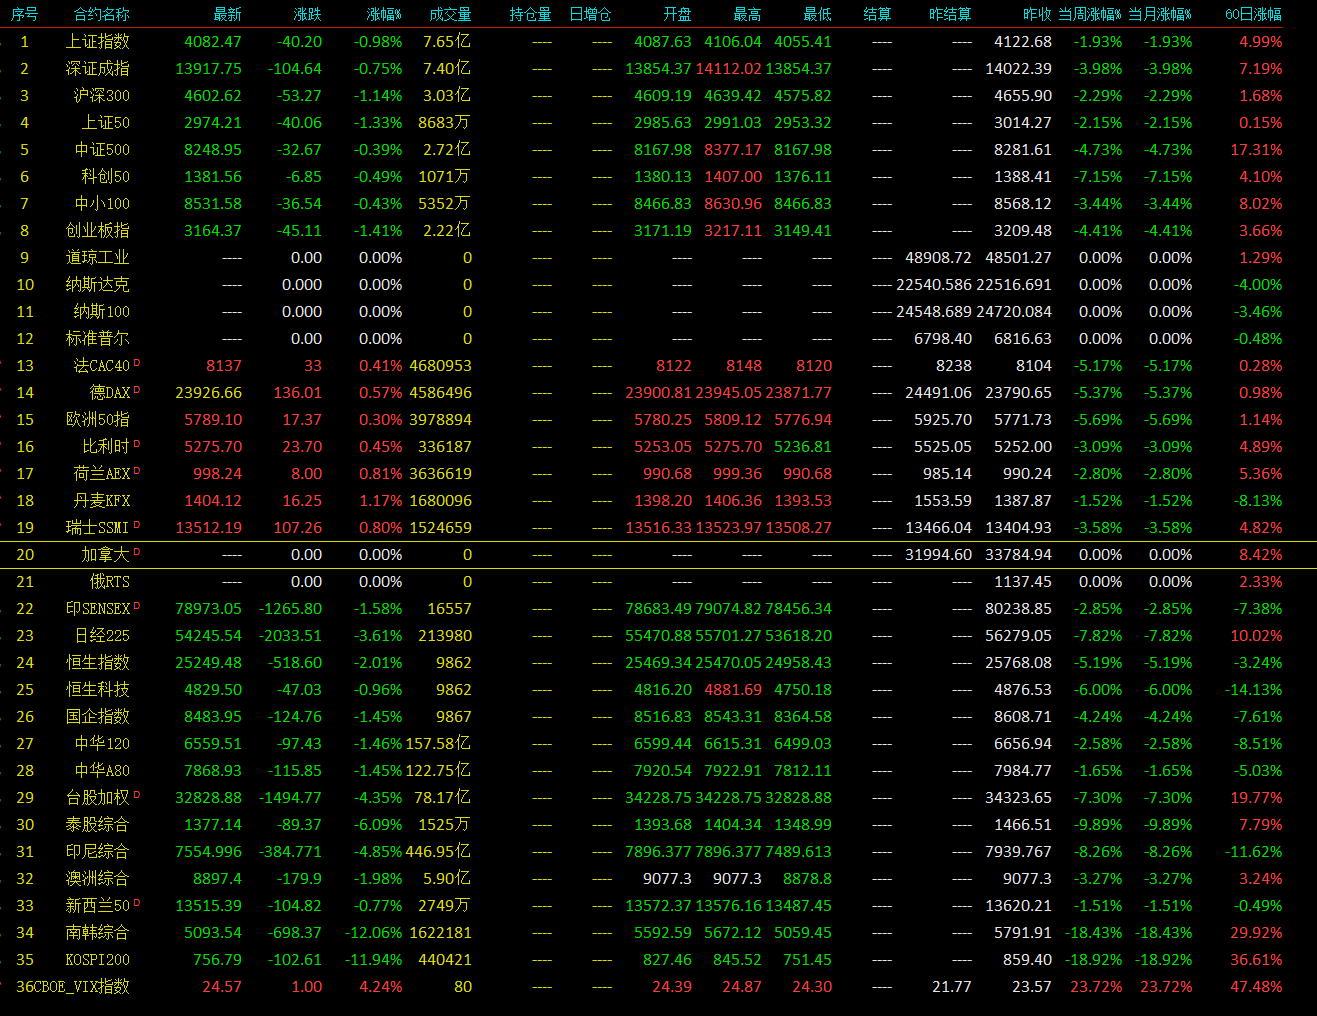Select the 道琼工业 row name

98,258
